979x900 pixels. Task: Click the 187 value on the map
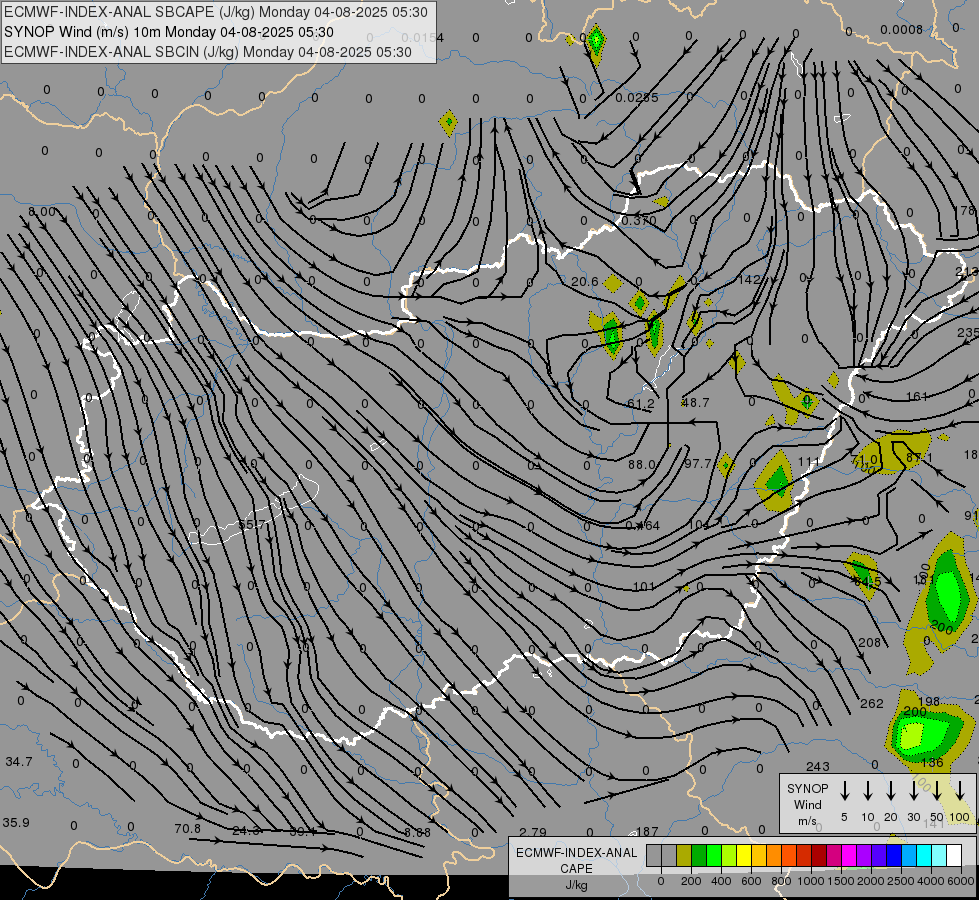tap(647, 831)
